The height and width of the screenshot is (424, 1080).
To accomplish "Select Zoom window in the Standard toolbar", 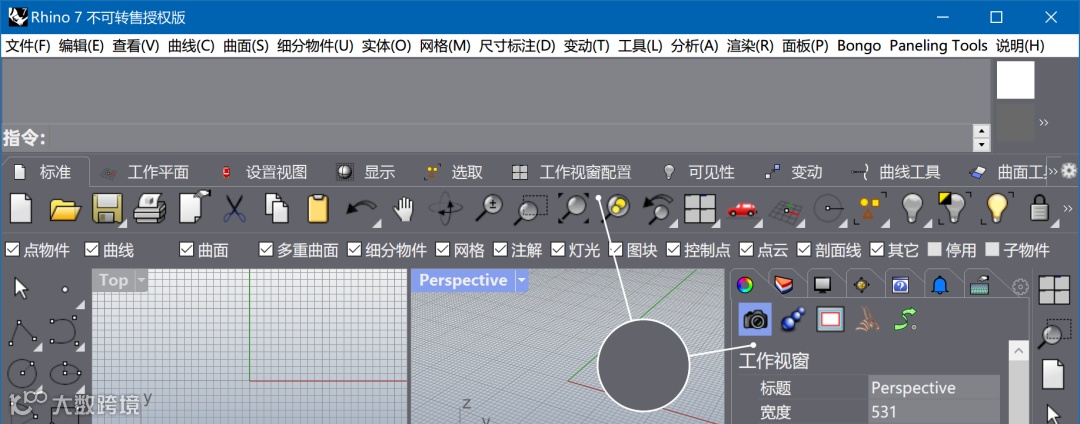I will coord(531,209).
